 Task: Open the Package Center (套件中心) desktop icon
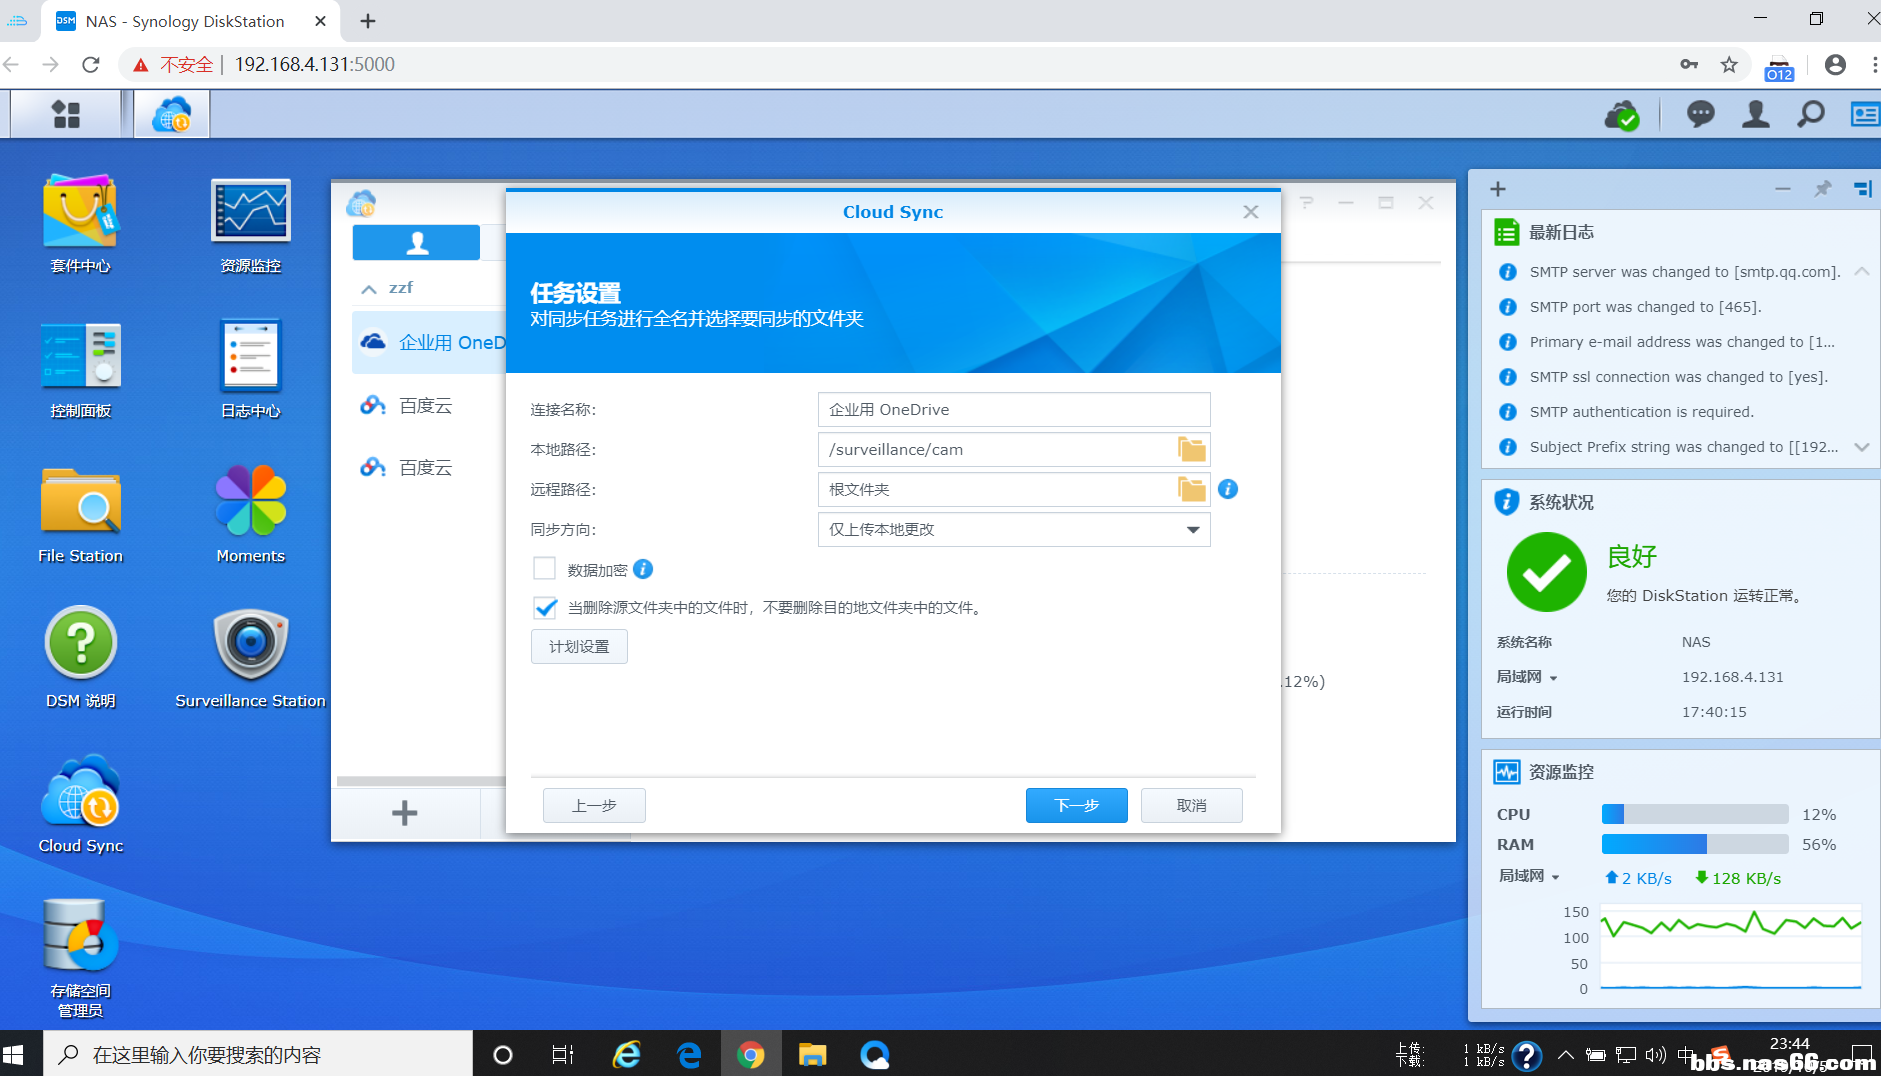click(x=80, y=213)
